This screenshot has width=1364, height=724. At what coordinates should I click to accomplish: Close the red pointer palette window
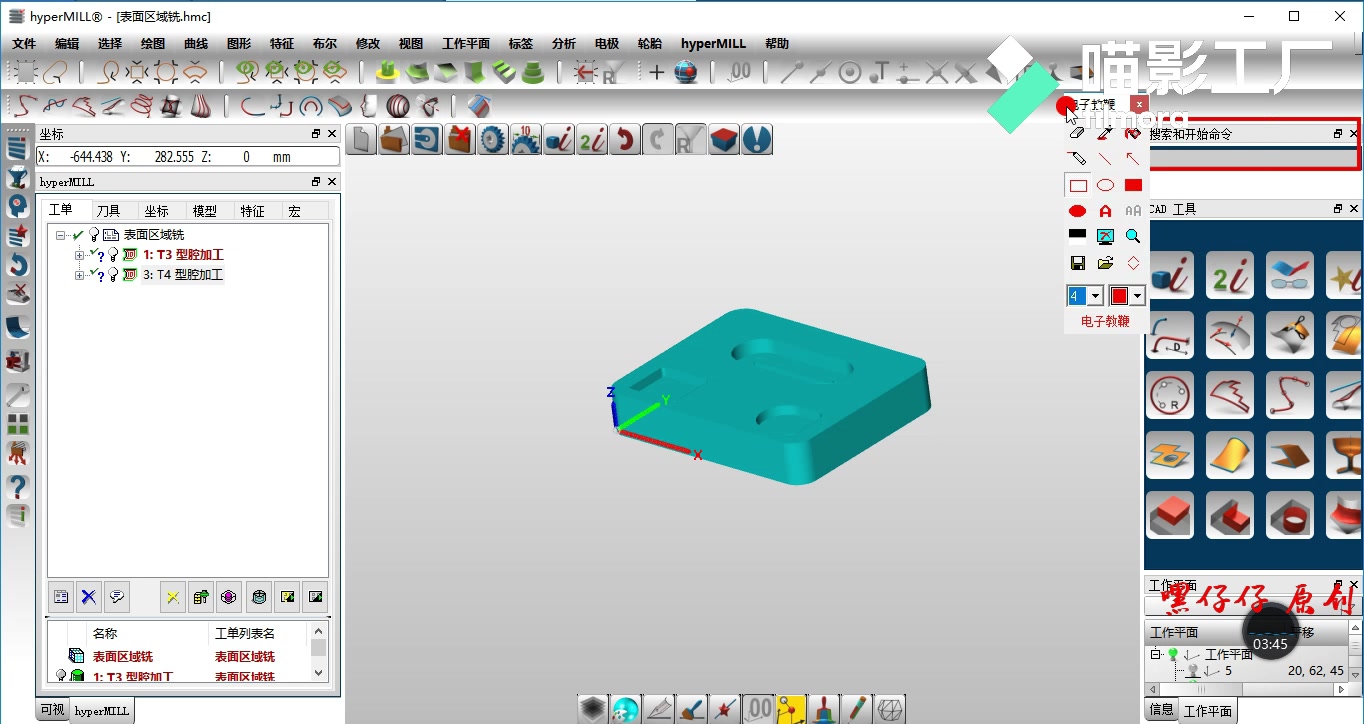[x=1139, y=104]
